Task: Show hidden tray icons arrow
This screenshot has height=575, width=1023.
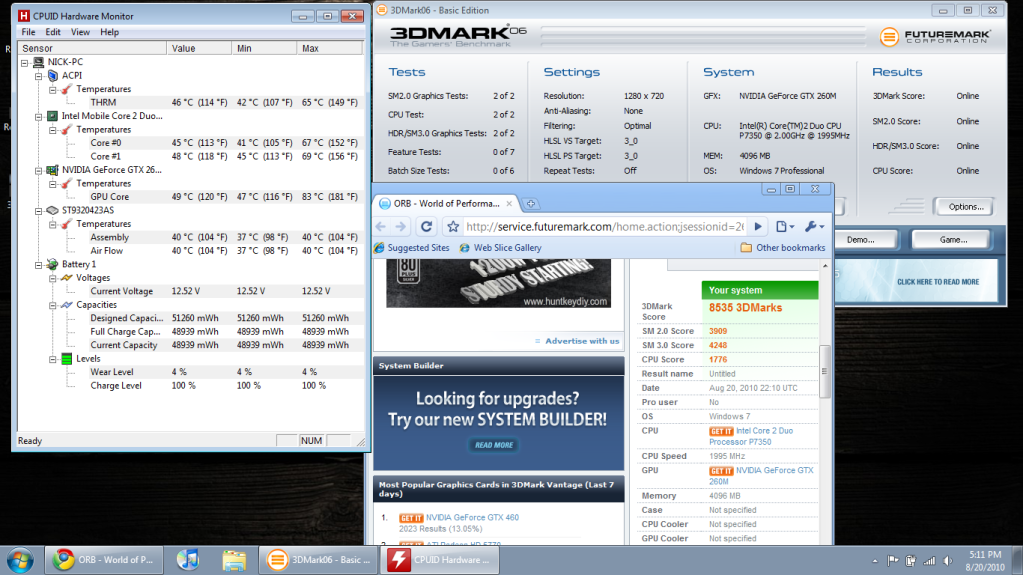Action: (875, 561)
